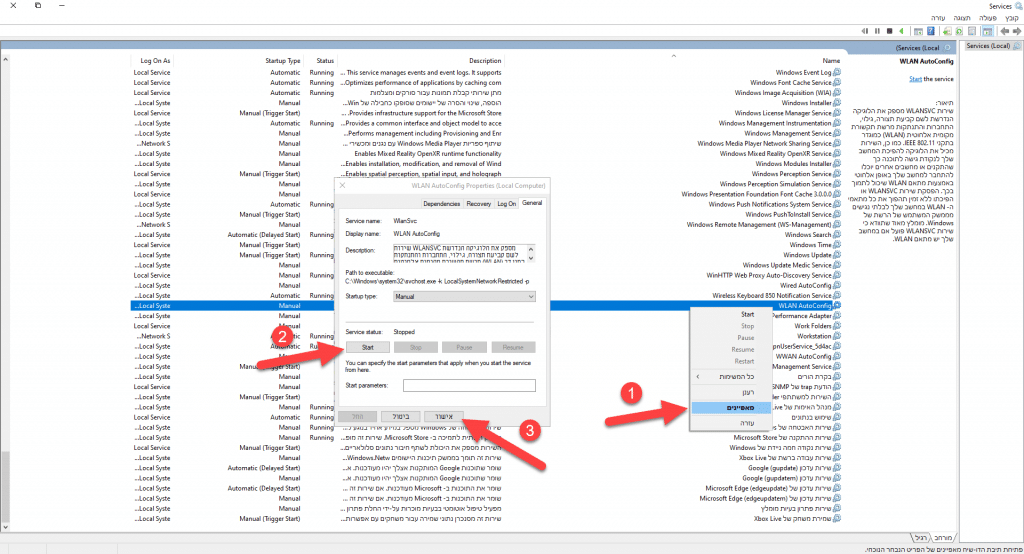1024x554 pixels.
Task: Click the green Start Service toolbar icon
Action: pos(901,31)
